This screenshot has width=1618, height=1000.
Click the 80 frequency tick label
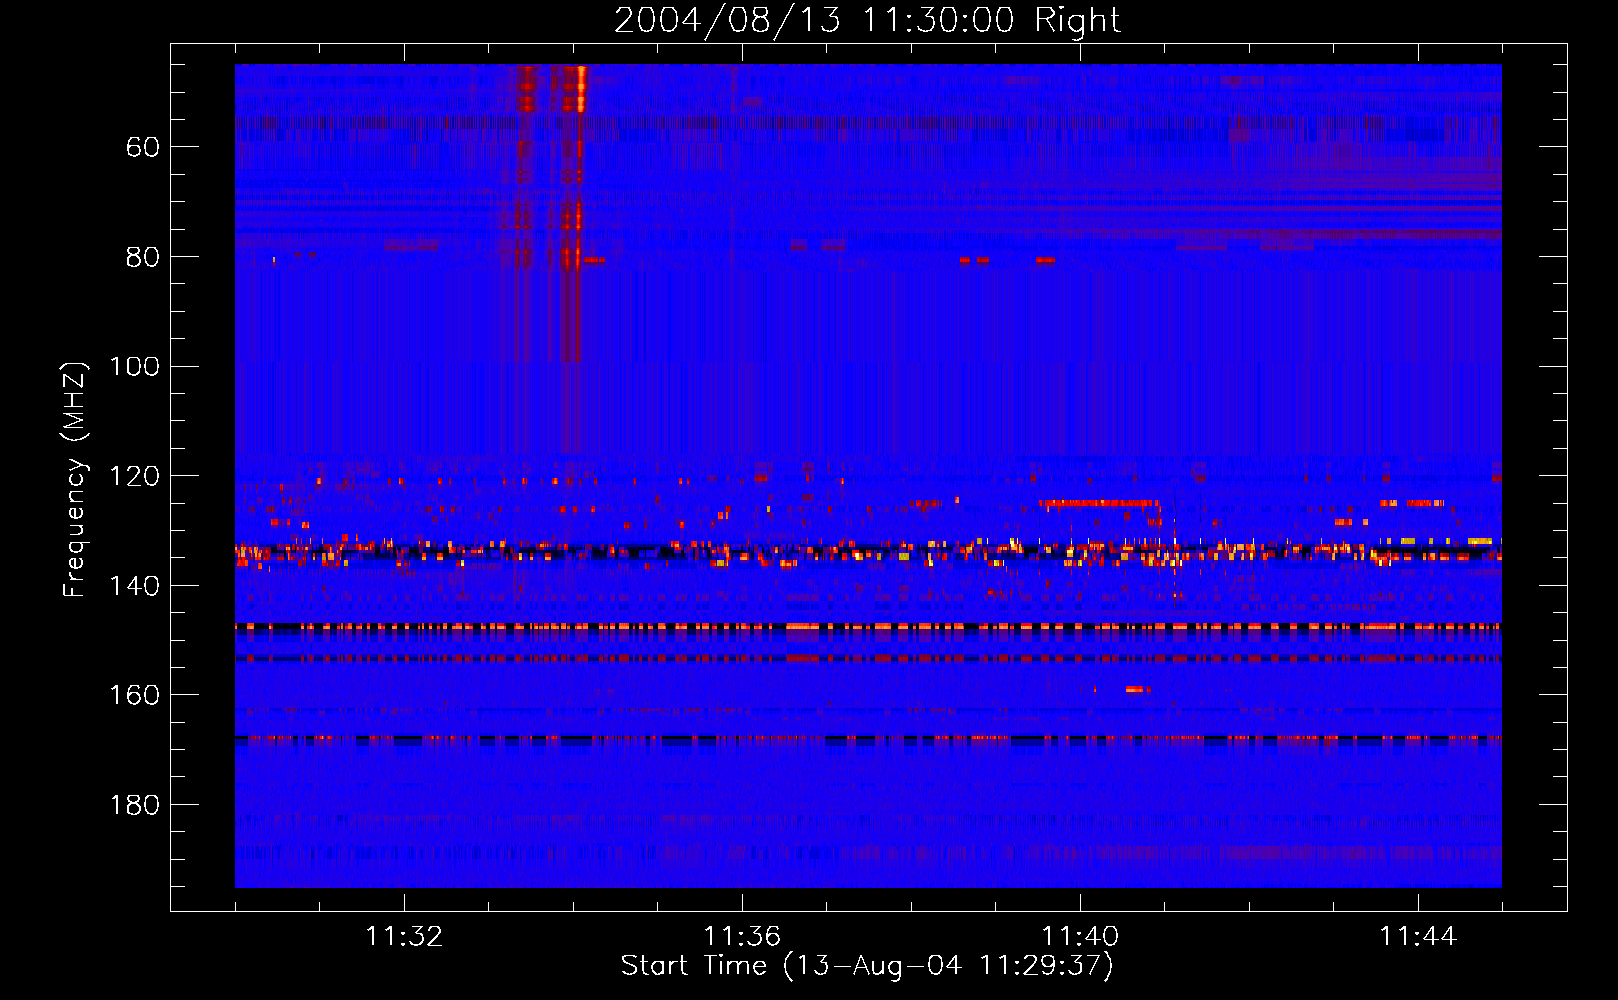[143, 257]
